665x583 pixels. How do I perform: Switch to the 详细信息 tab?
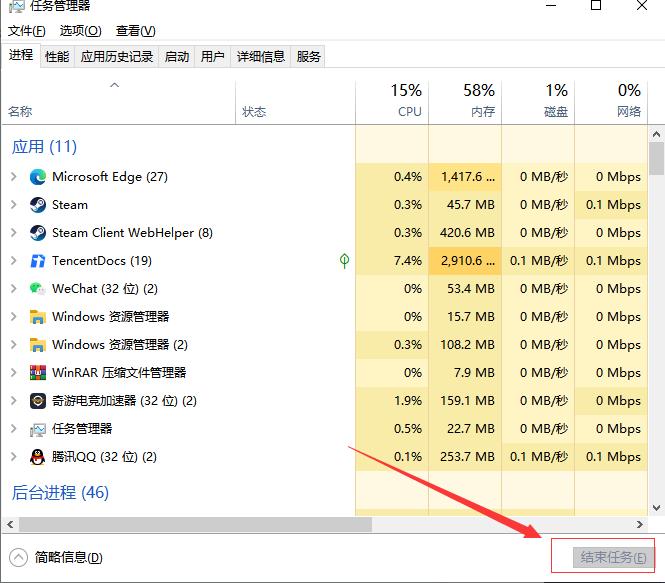(x=260, y=56)
